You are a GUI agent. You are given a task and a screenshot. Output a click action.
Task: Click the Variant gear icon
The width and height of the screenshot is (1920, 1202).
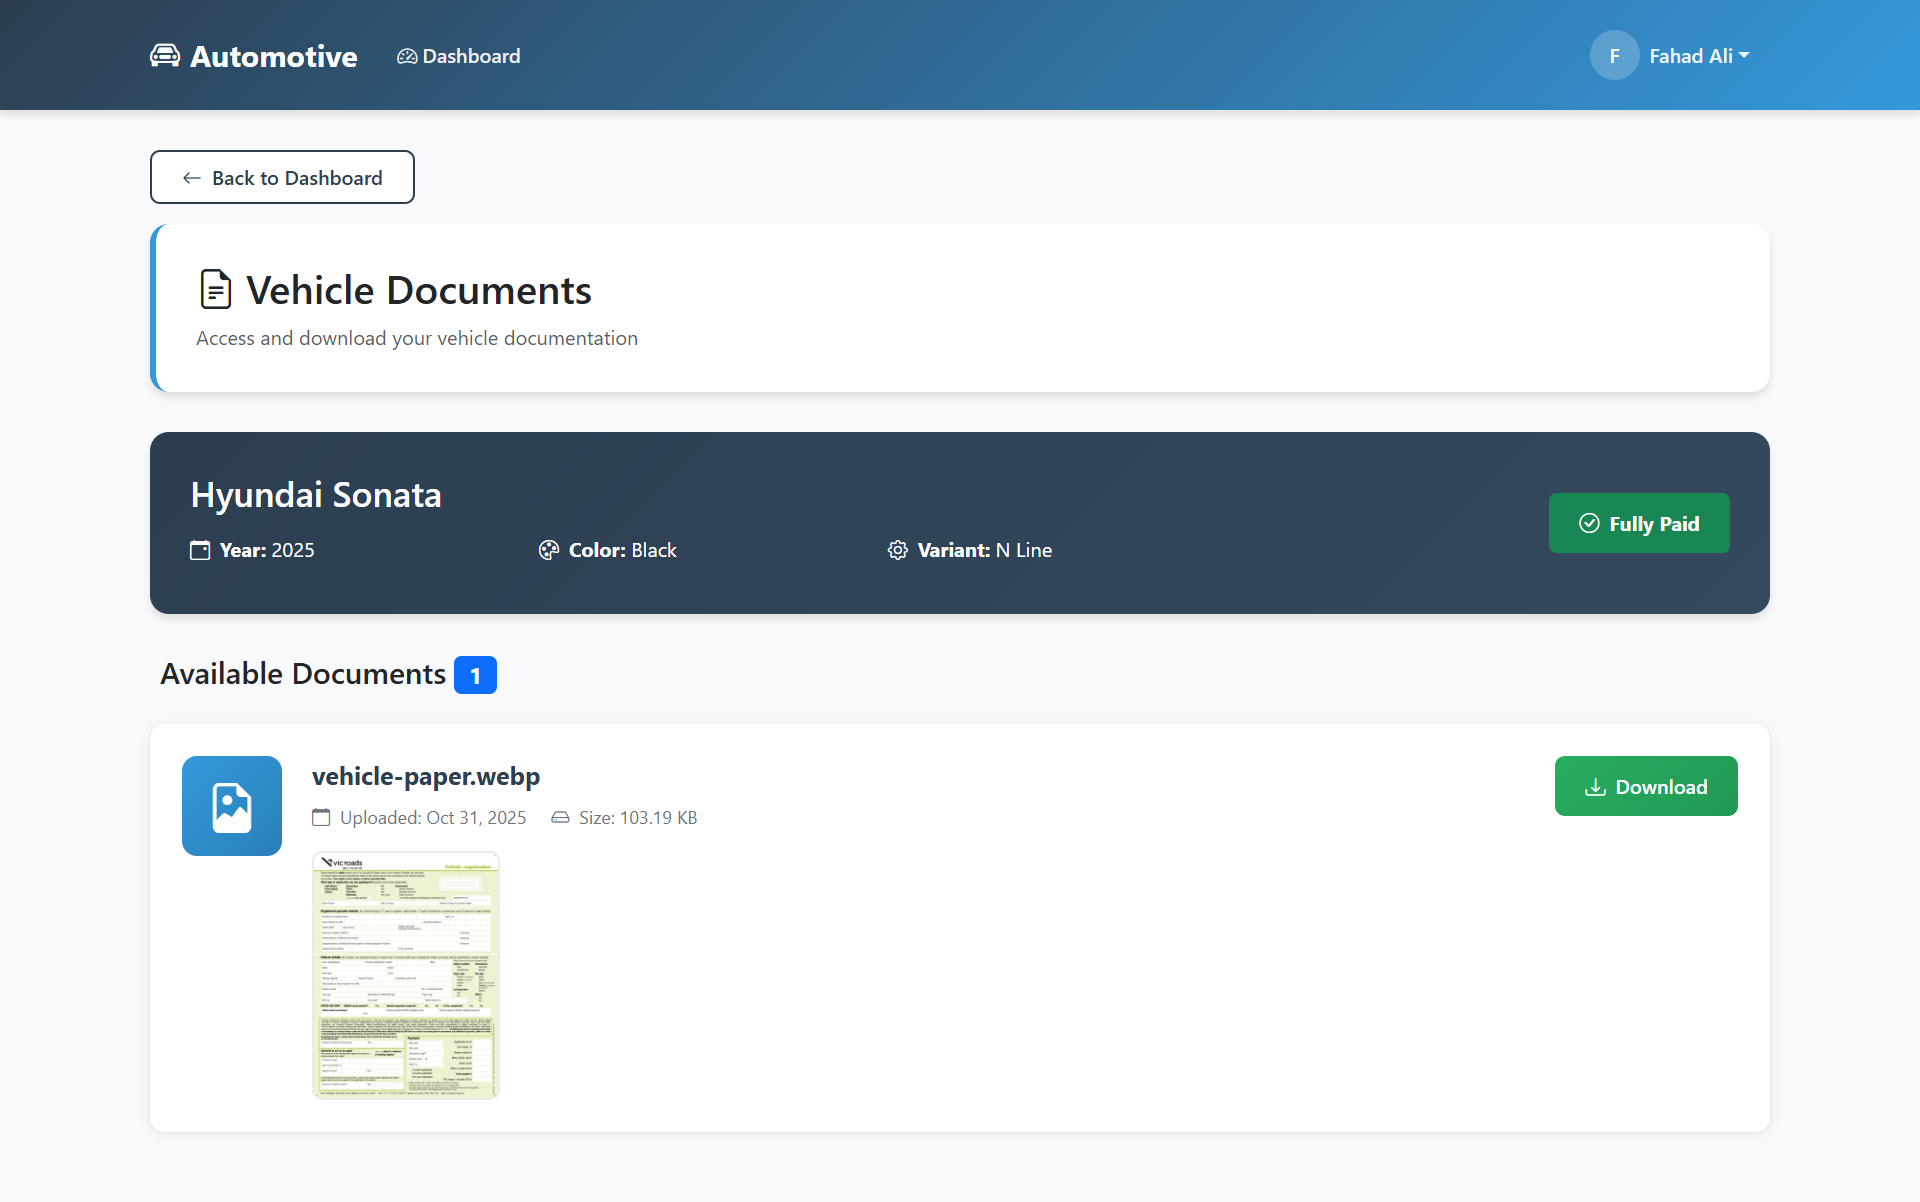897,550
